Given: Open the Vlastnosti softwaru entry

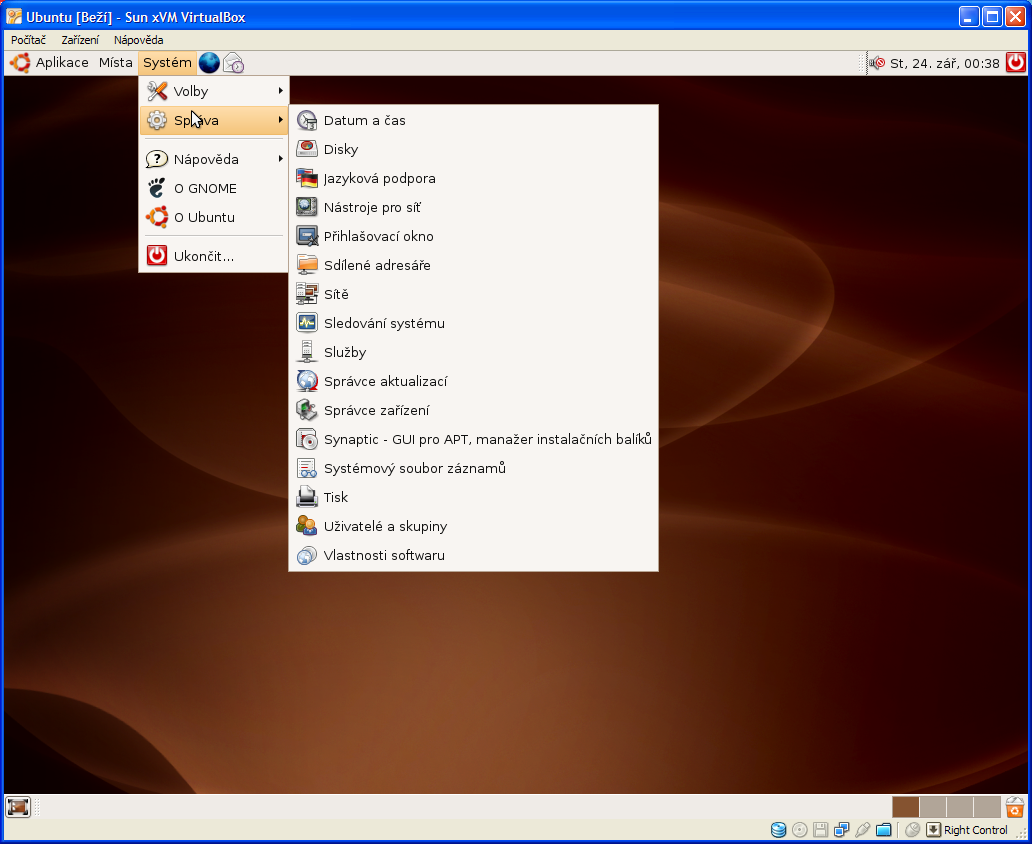Looking at the screenshot, I should point(473,555).
